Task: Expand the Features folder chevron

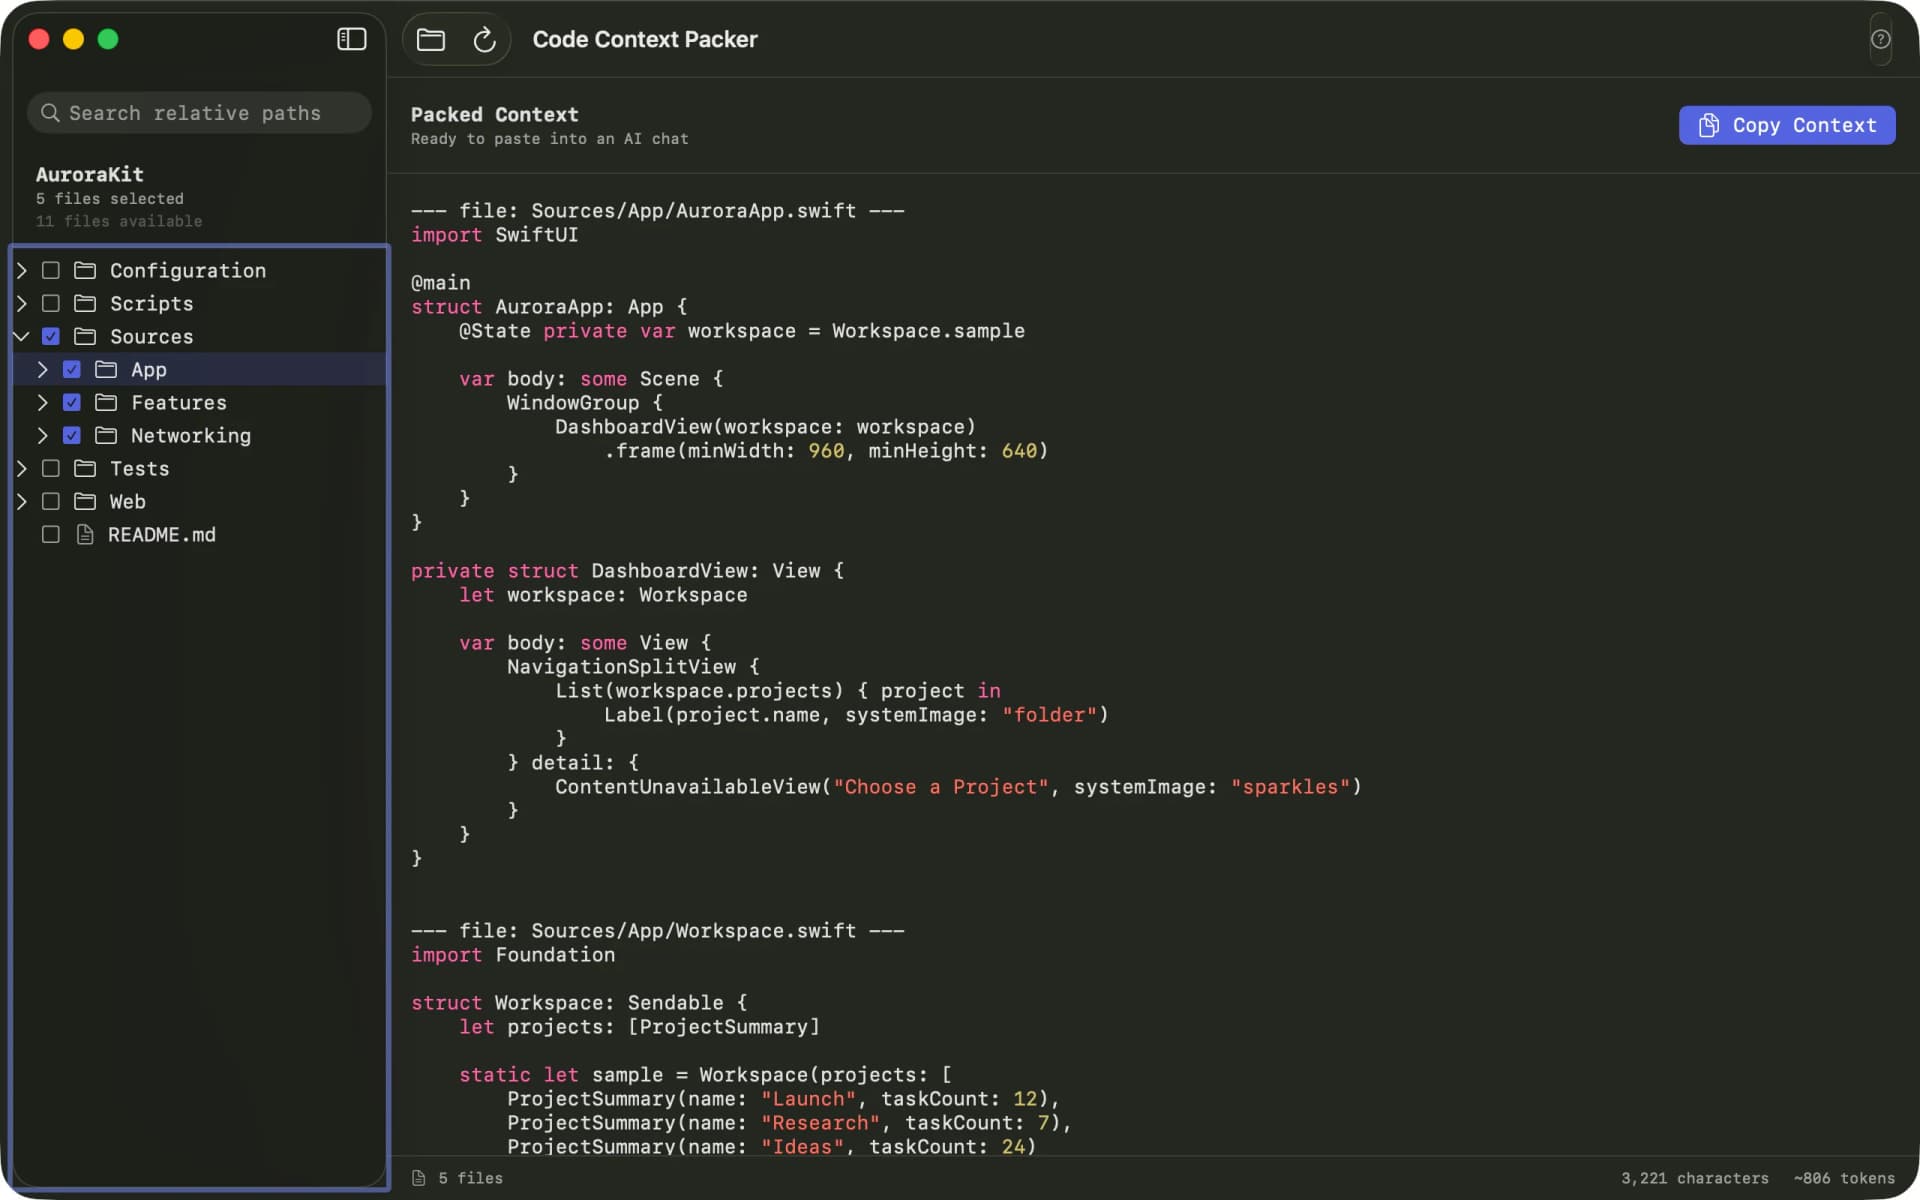Action: pyautogui.click(x=43, y=402)
